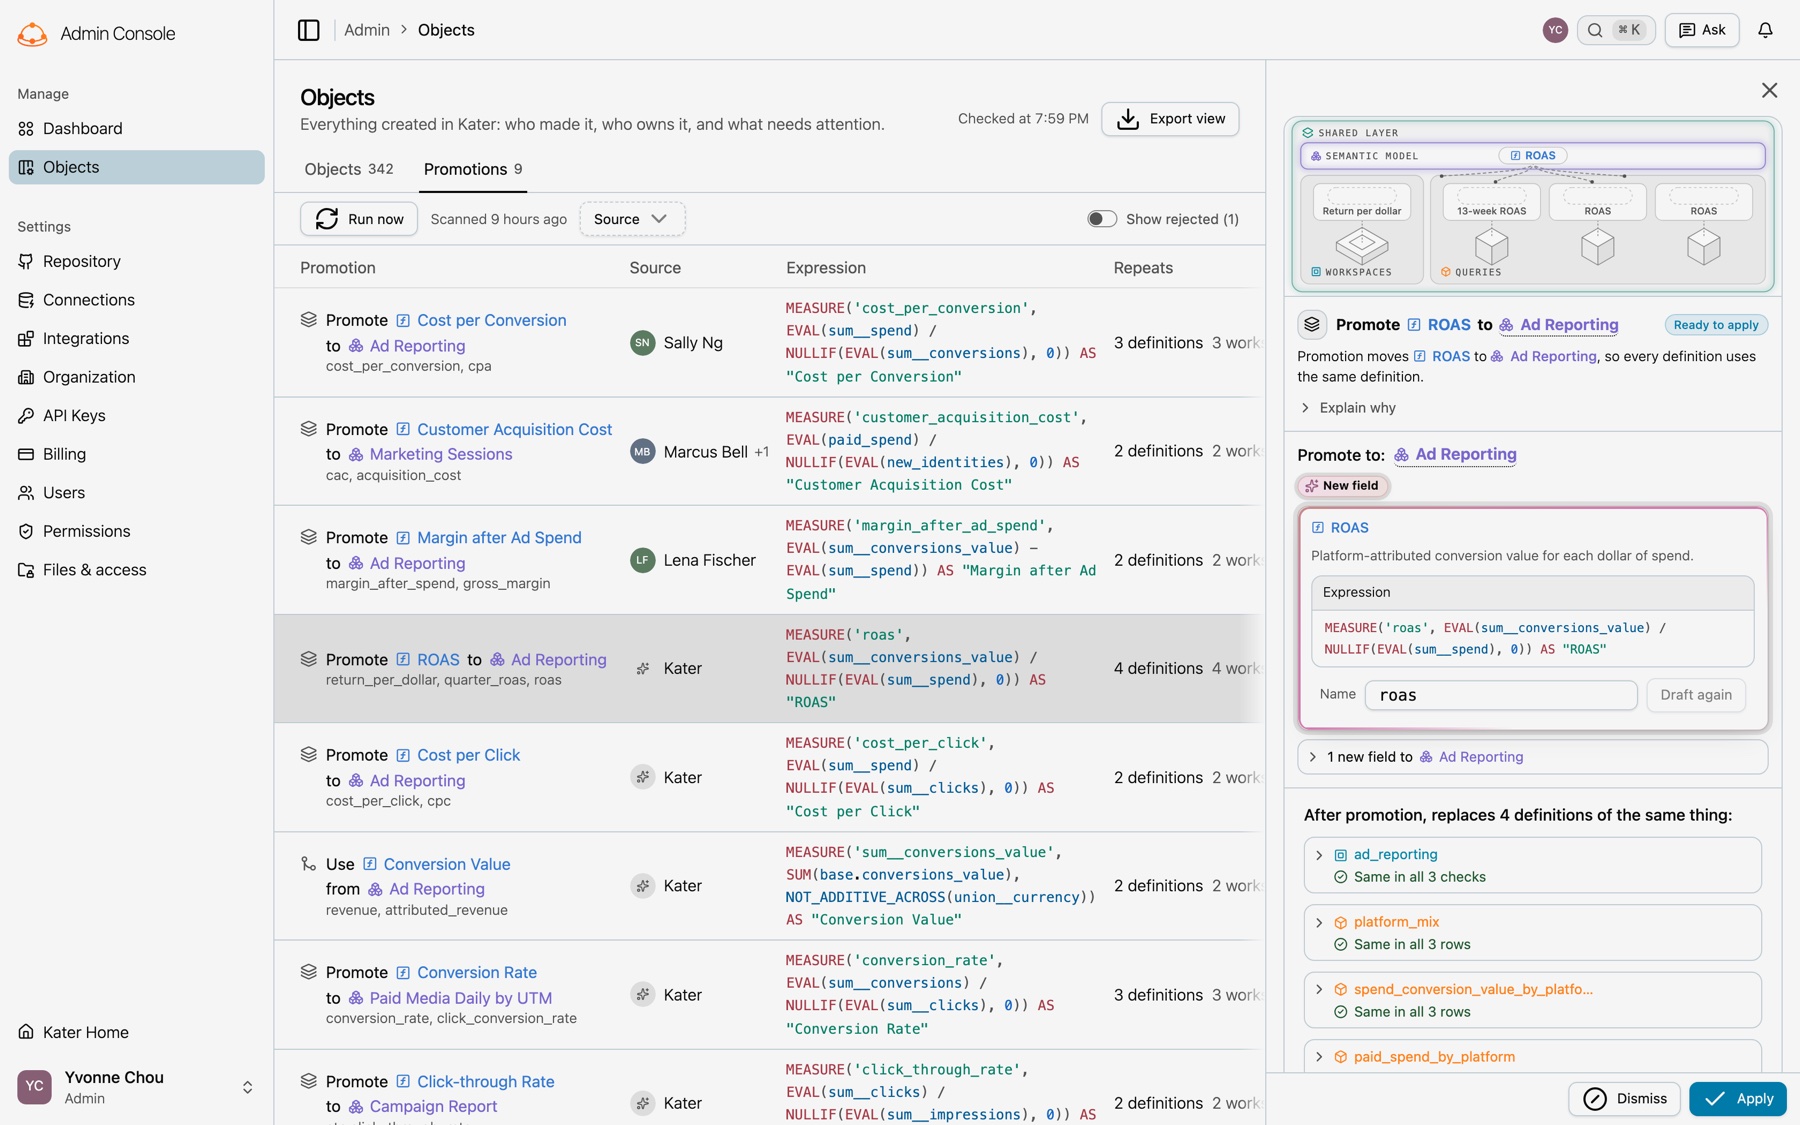Click the Organization menu item
1800x1125 pixels.
[137, 378]
